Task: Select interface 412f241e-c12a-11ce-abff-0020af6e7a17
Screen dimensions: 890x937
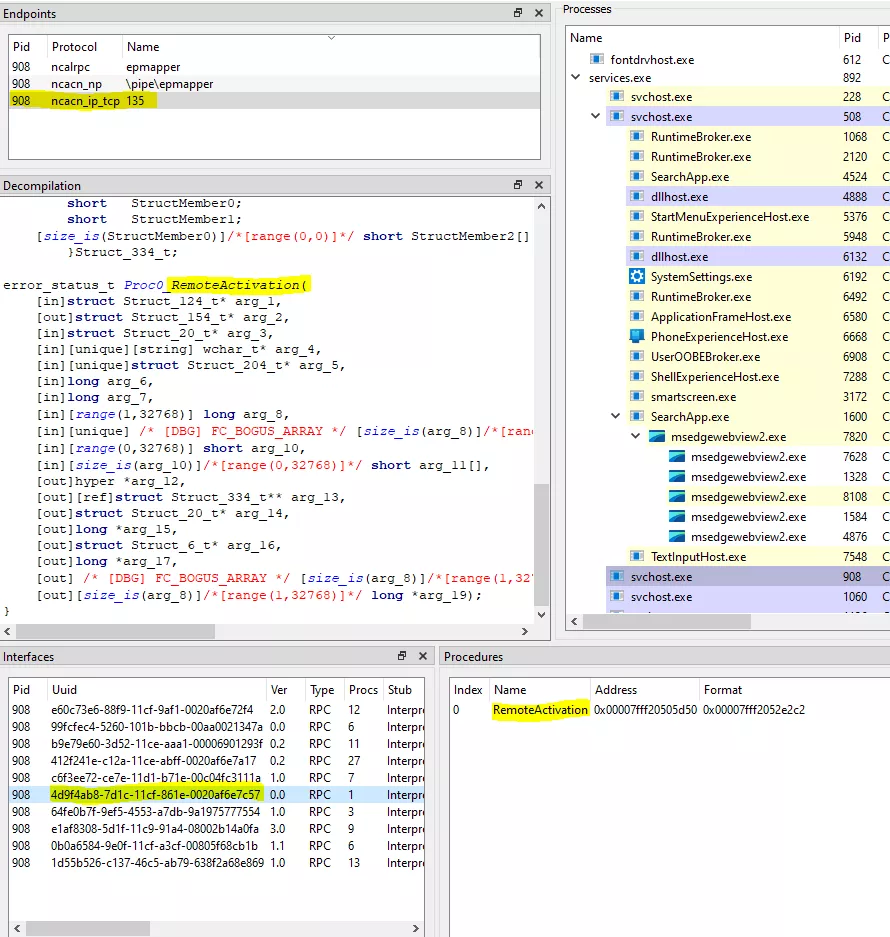Action: coord(216,761)
